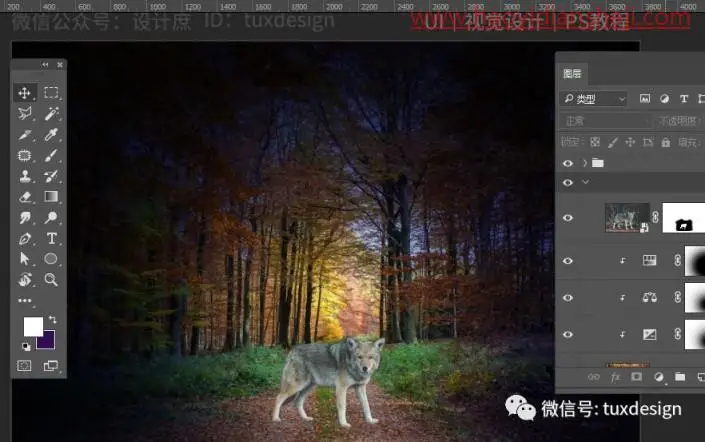Select mask thumbnail of color balance layer

click(x=695, y=297)
